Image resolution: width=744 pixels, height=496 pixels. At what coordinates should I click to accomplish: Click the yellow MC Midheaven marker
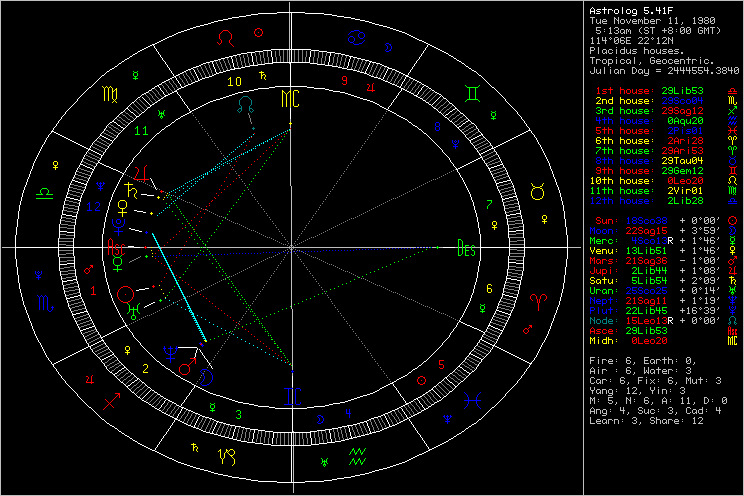(290, 98)
